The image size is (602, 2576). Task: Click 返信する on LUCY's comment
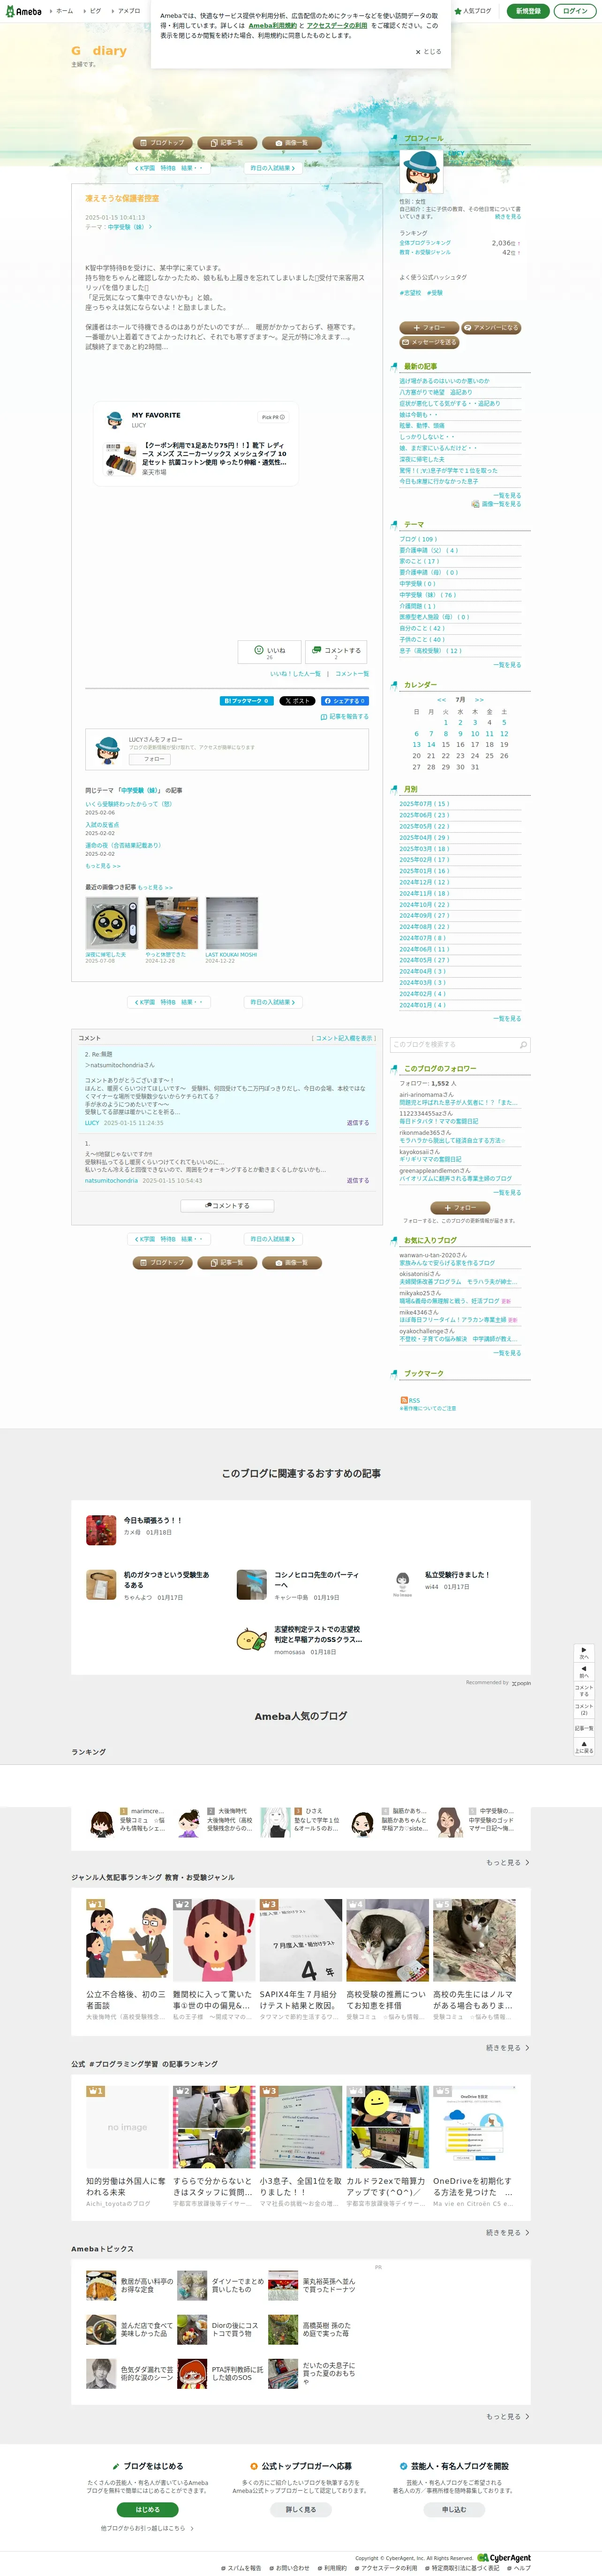point(358,1123)
